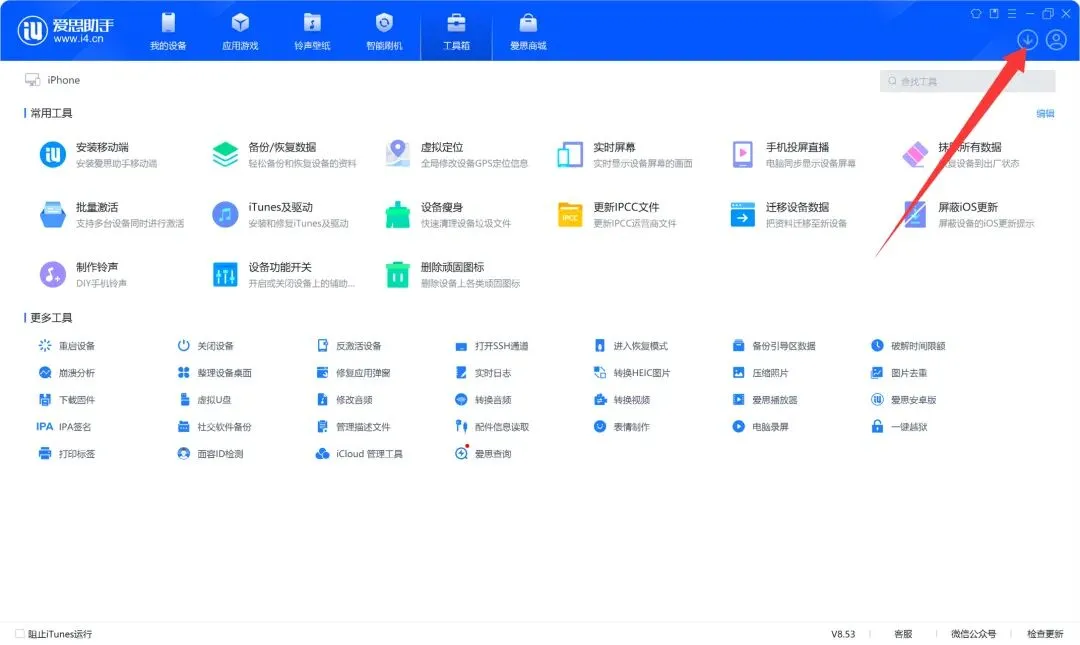Open iTunes及驱动 installer tool
1080x645 pixels.
tap(280, 214)
